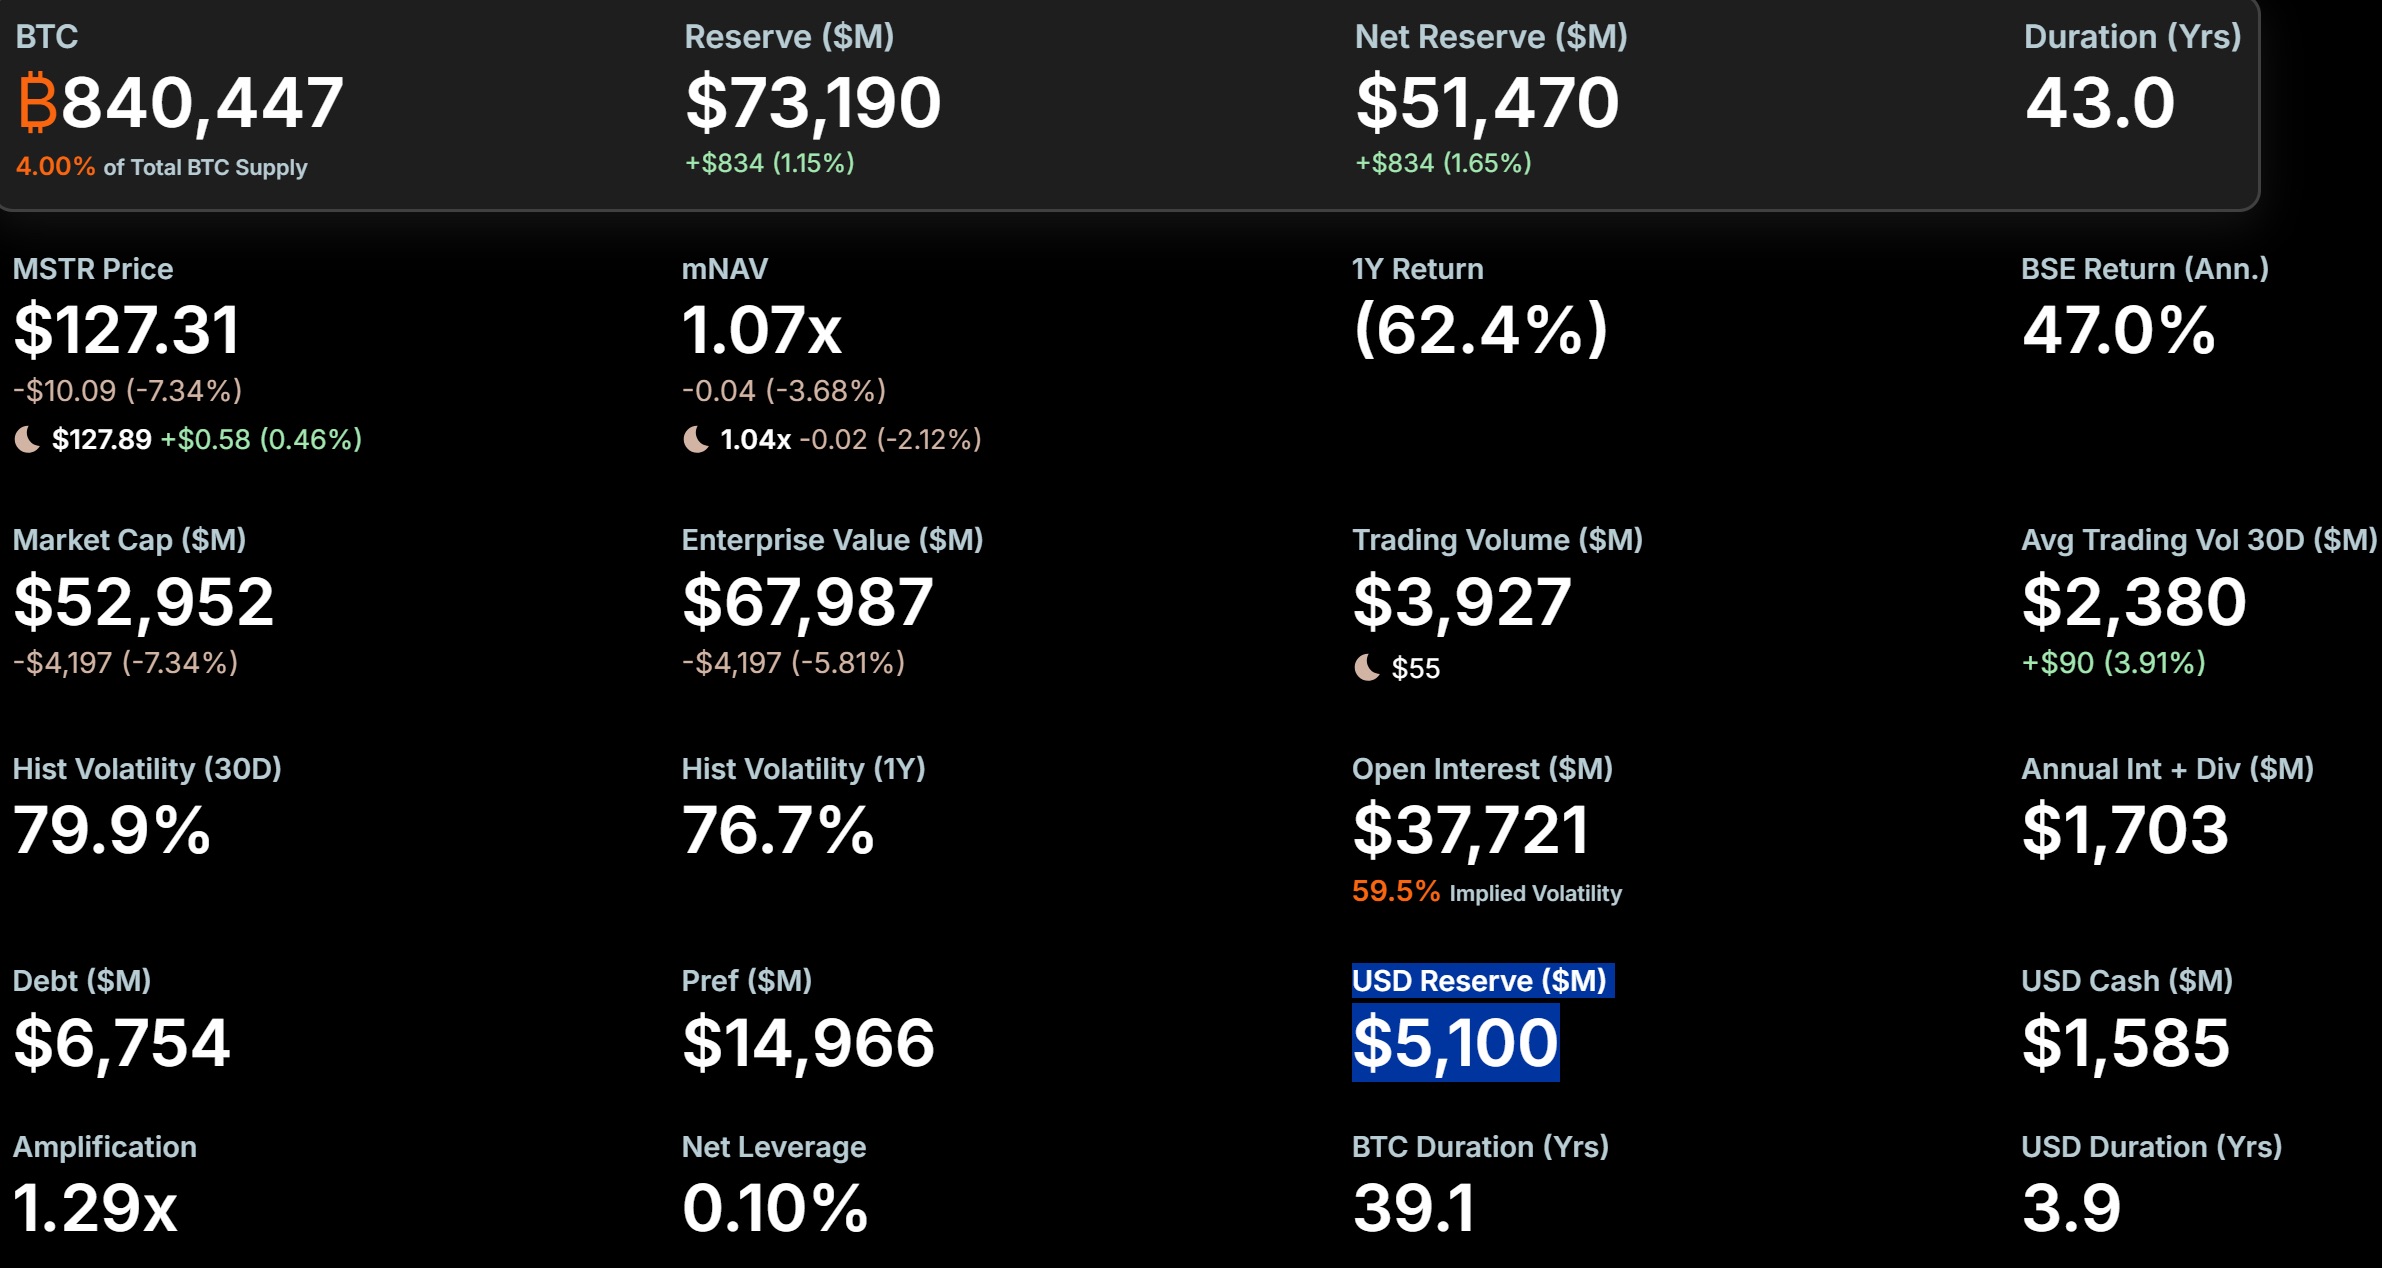Click the highlighted $5,100 value
Image resolution: width=2382 pixels, height=1268 pixels.
pos(1455,1043)
